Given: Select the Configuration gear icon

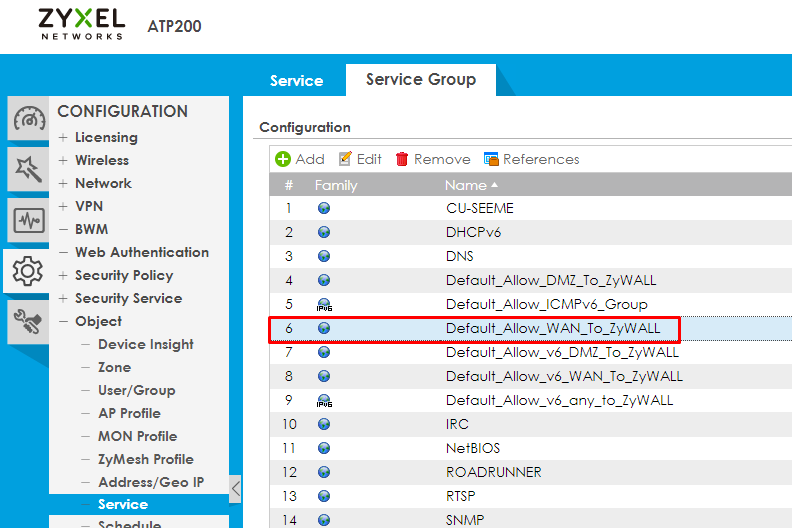Looking at the screenshot, I should coord(27,271).
